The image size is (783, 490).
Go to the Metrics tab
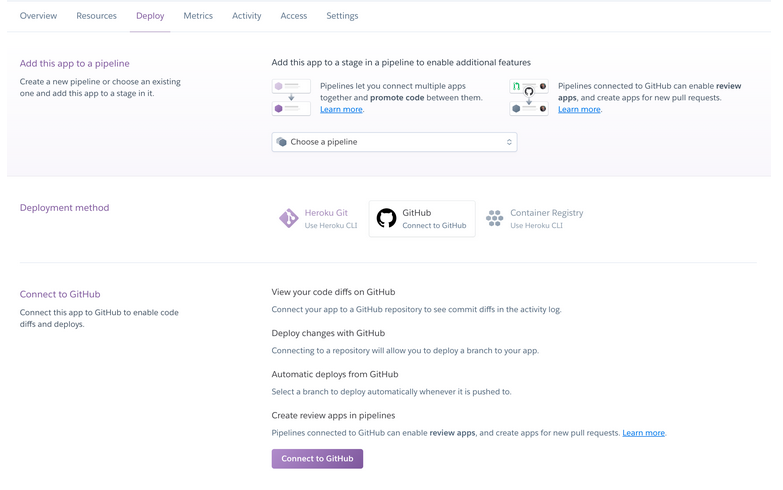(x=198, y=16)
